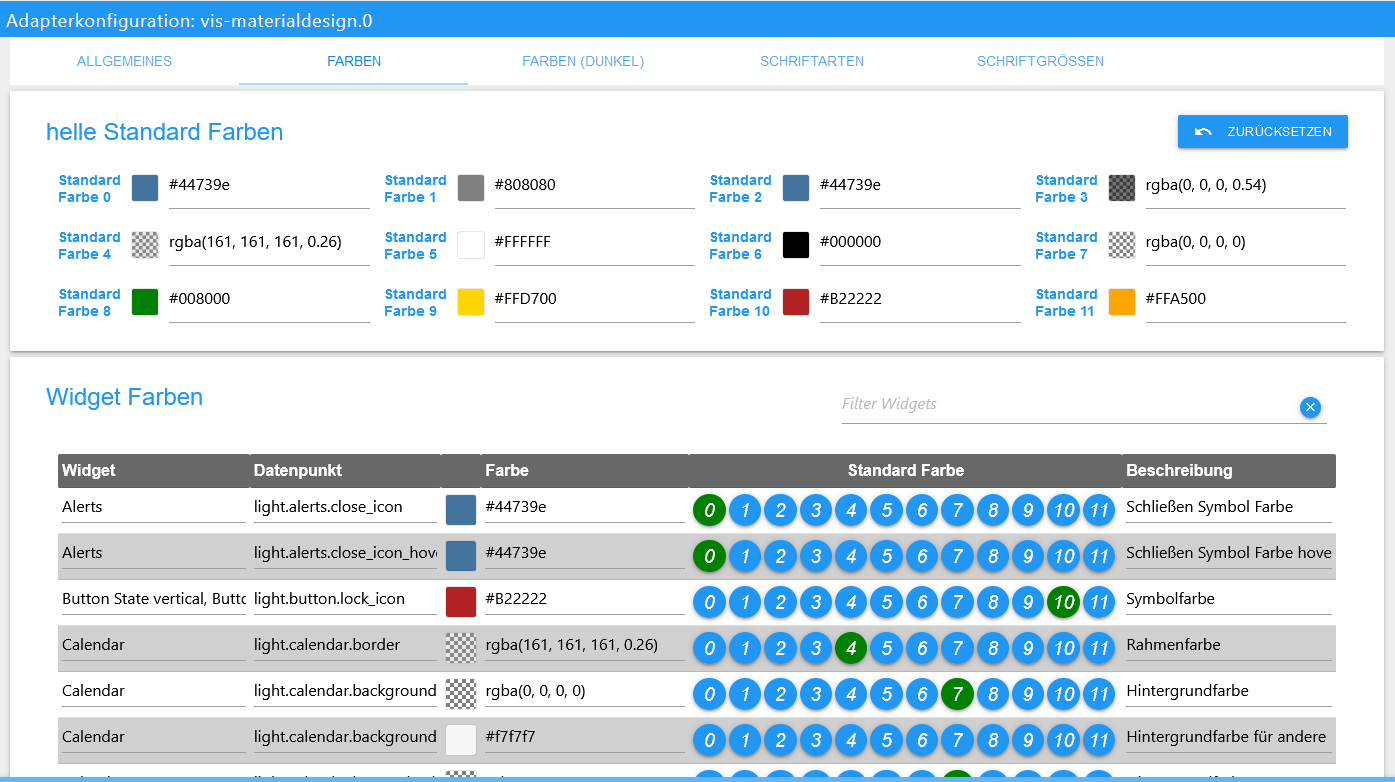Click the Standard Farbe column header

(906, 471)
